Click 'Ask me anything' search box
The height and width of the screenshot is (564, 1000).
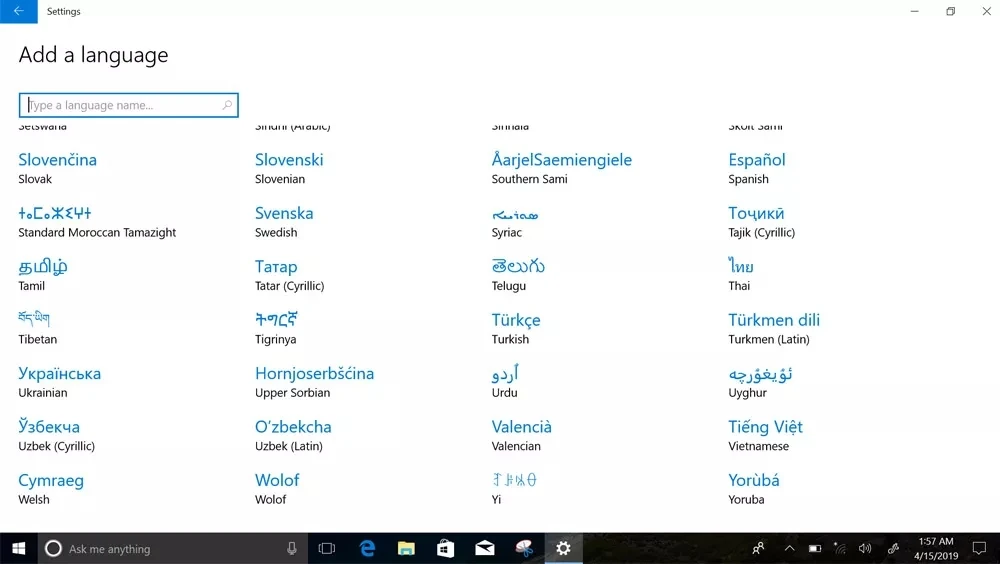tap(173, 549)
